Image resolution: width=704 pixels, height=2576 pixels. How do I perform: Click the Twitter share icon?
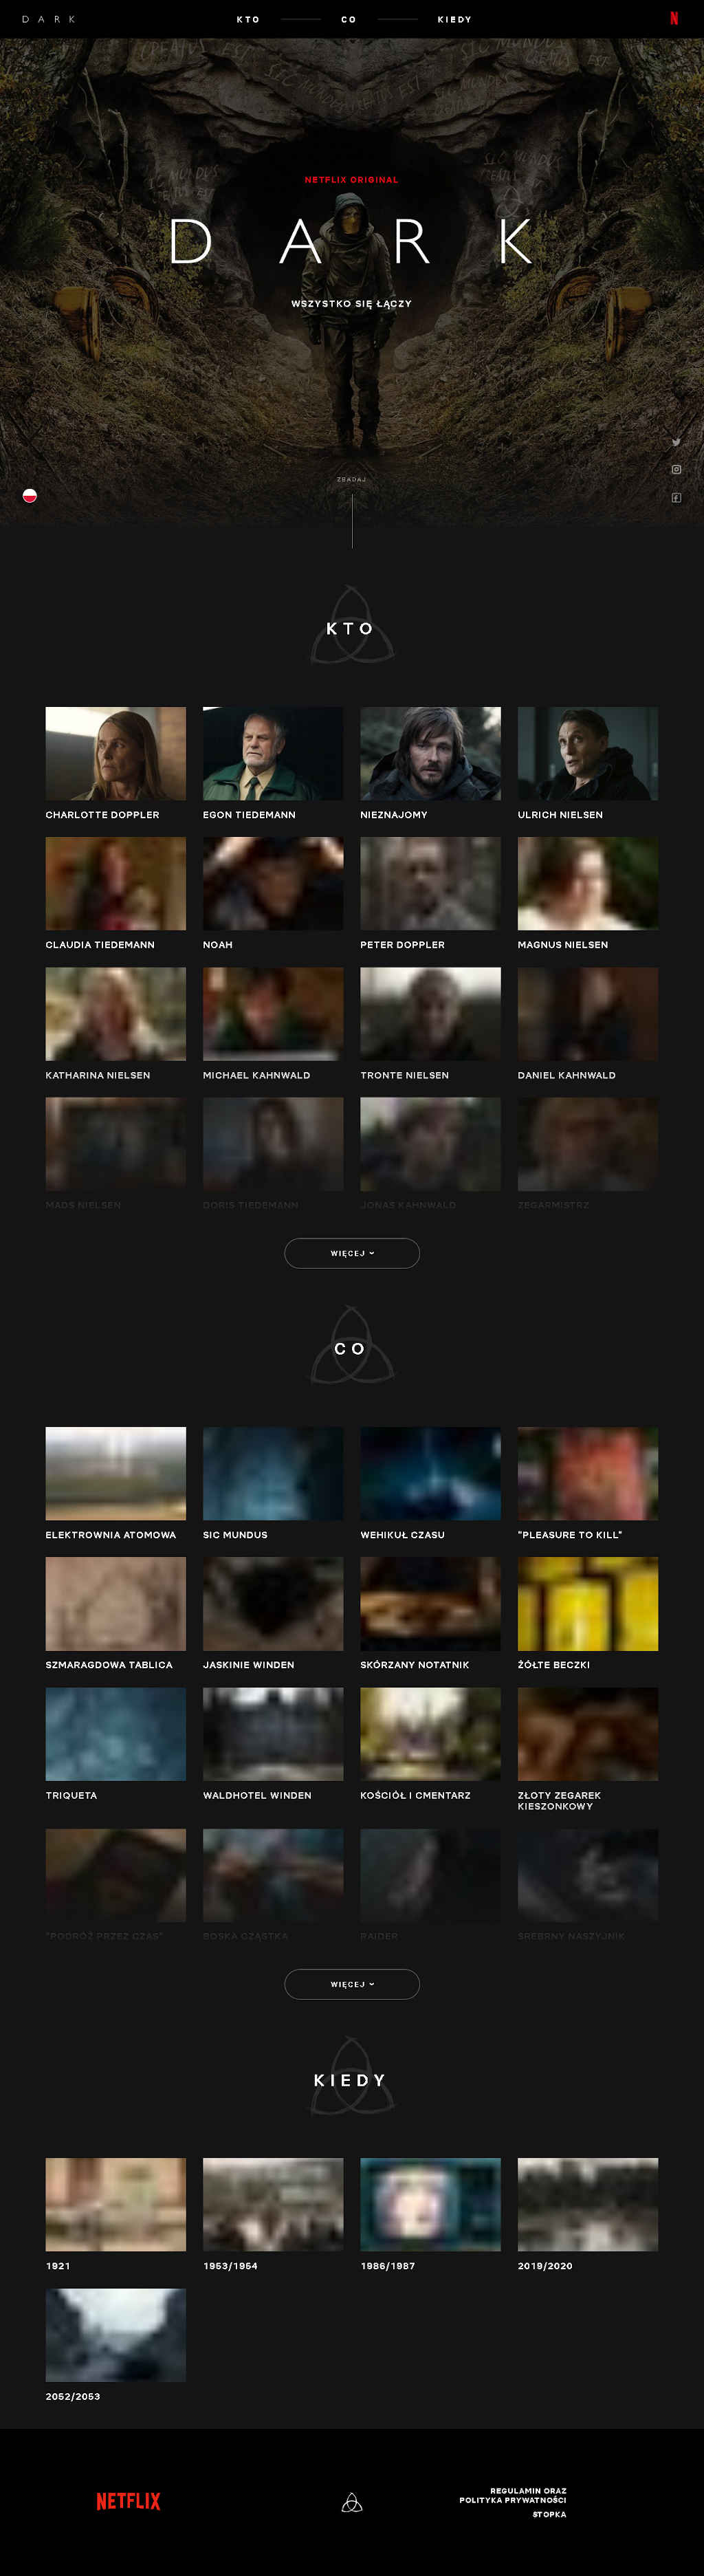tap(676, 442)
